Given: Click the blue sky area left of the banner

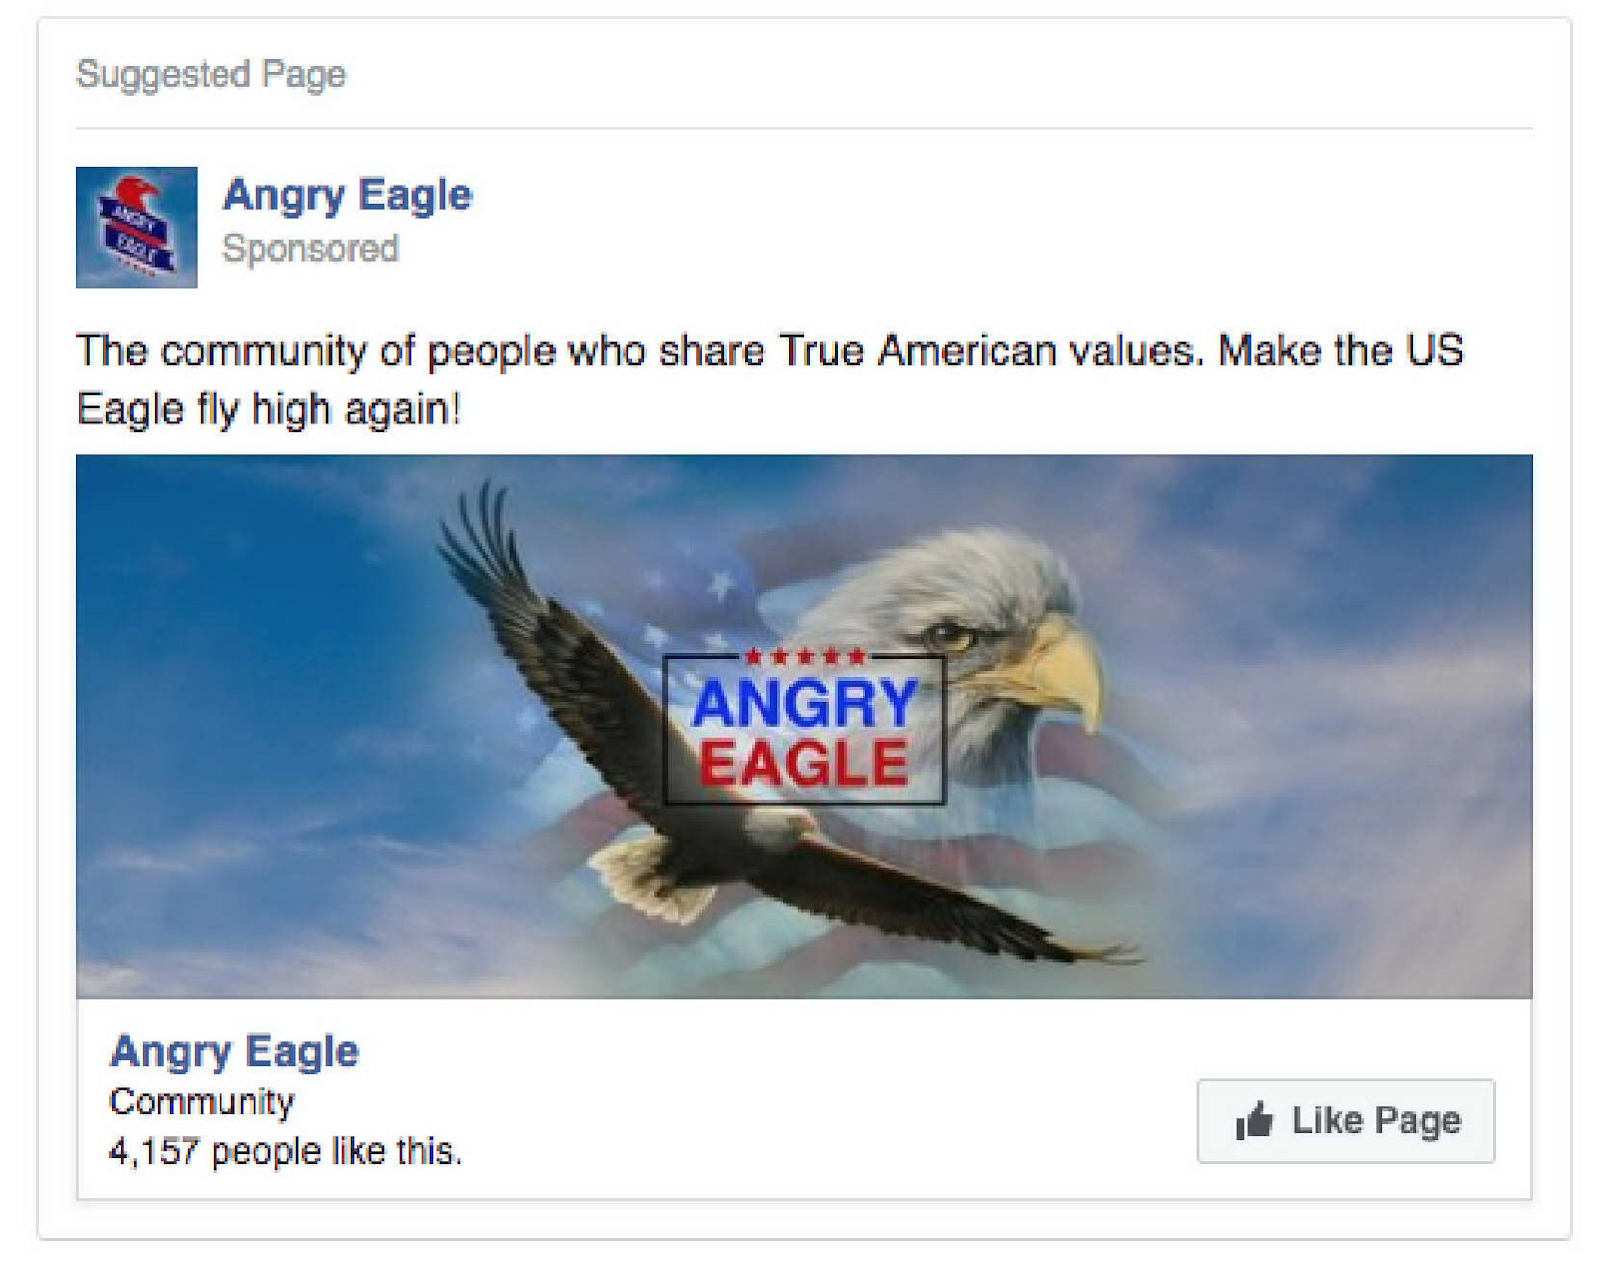Looking at the screenshot, I should 250,650.
